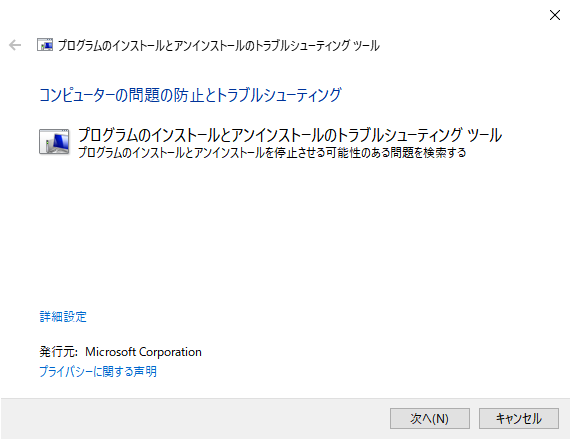Click the word ツール ending the large troubleshooter name
Screen dimensions: 571x440
[485, 135]
